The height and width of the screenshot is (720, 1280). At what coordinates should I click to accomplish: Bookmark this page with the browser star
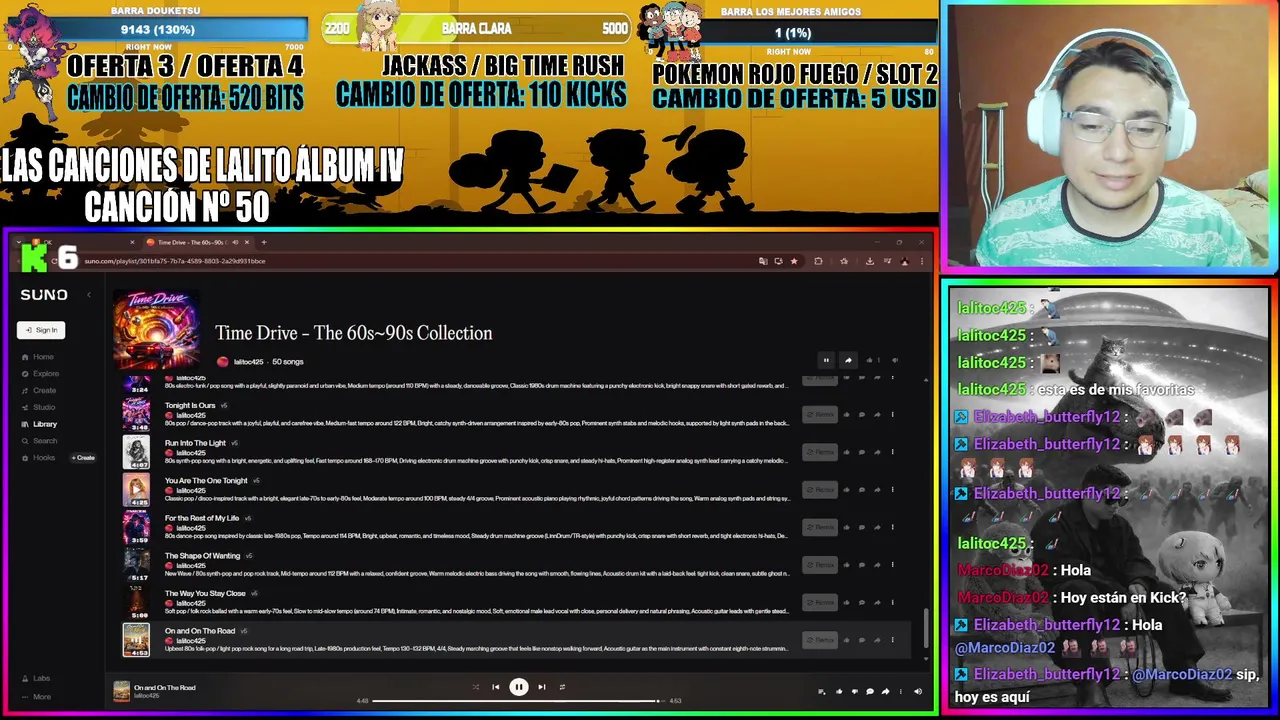pos(794,261)
